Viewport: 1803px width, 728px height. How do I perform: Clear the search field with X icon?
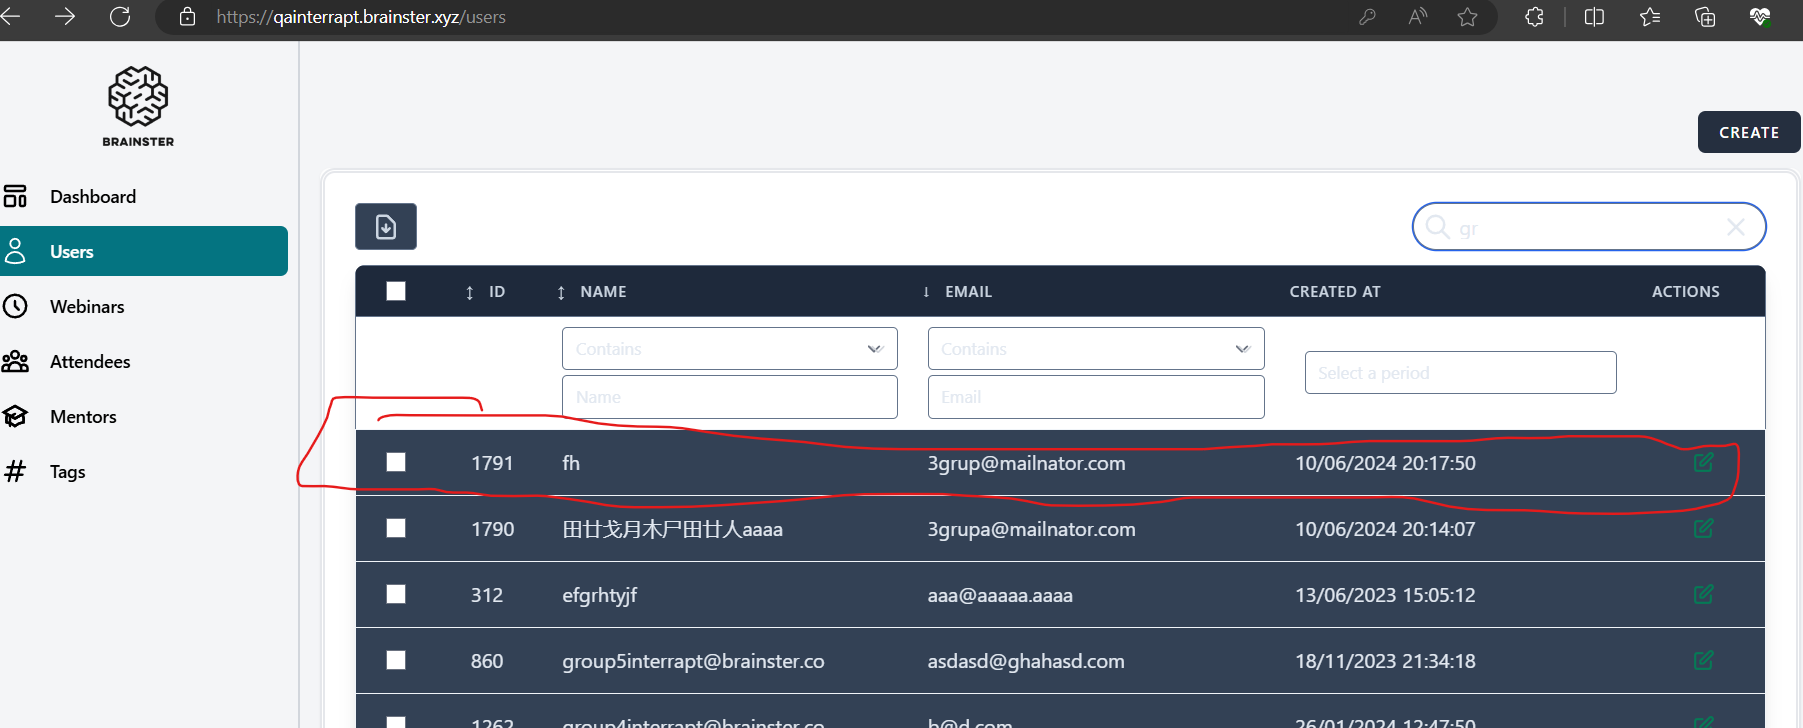tap(1736, 227)
